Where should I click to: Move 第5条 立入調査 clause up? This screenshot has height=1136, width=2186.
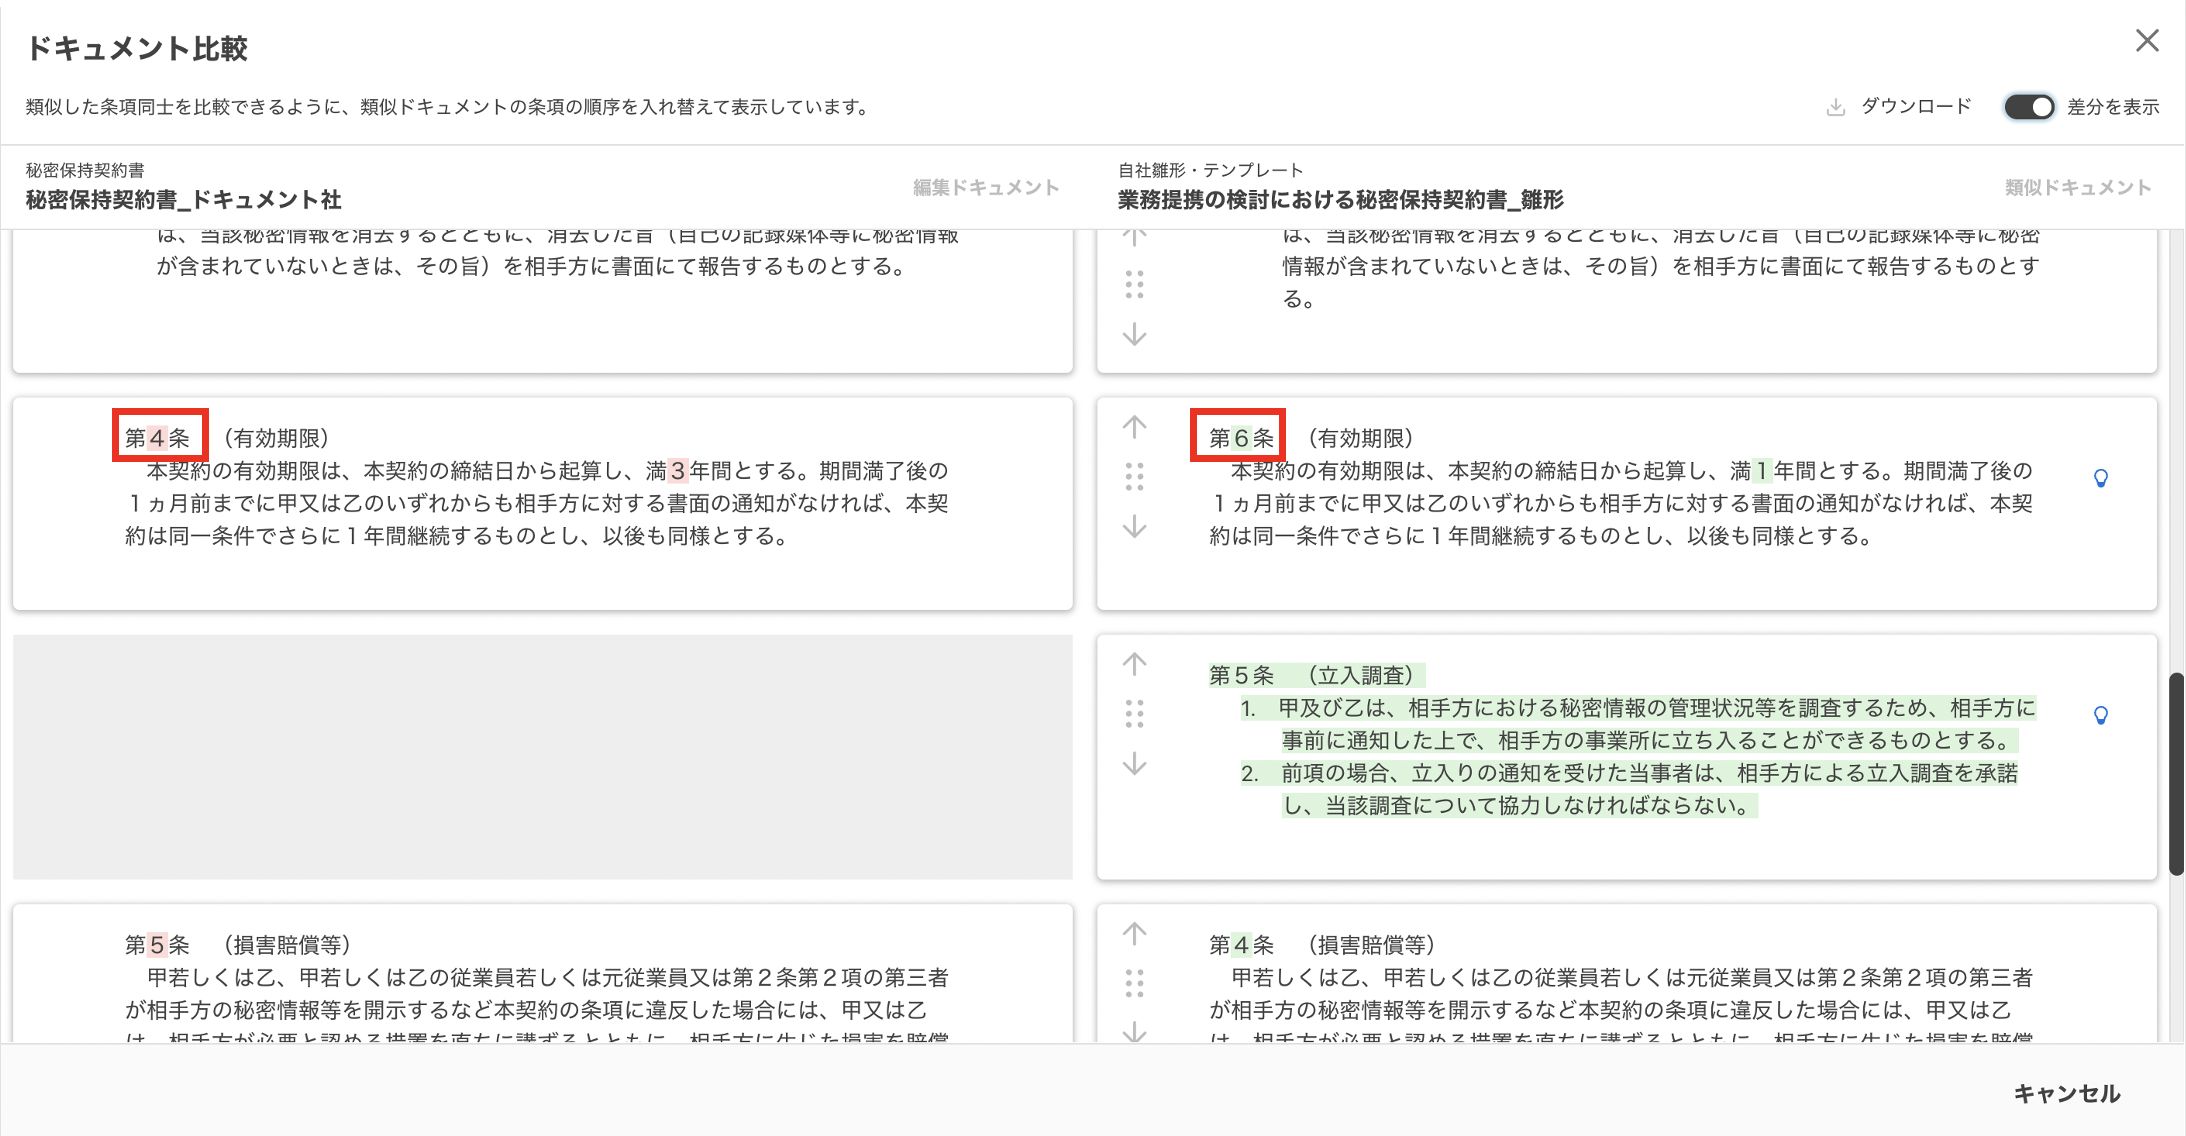coord(1134,664)
